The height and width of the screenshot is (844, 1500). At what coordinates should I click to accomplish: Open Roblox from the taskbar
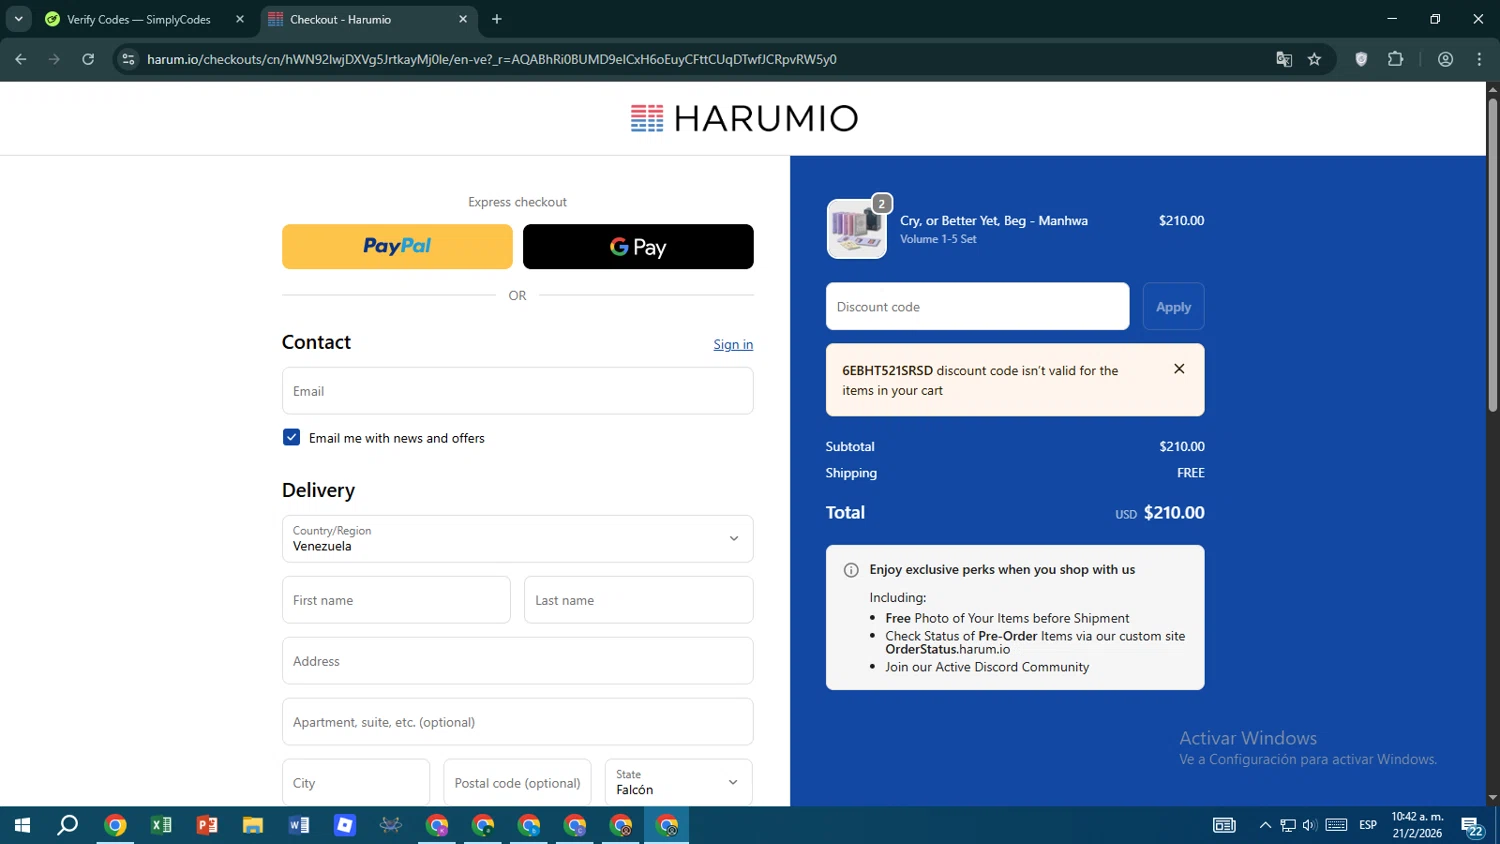[345, 825]
